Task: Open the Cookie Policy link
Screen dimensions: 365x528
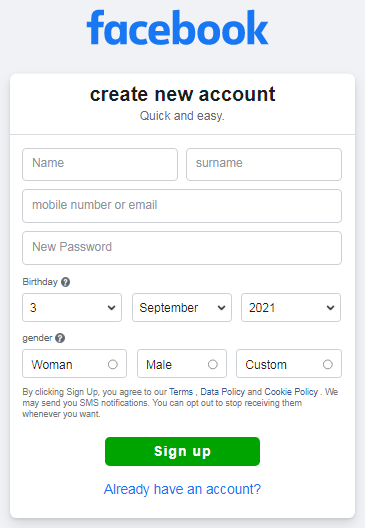Action: pos(291,392)
